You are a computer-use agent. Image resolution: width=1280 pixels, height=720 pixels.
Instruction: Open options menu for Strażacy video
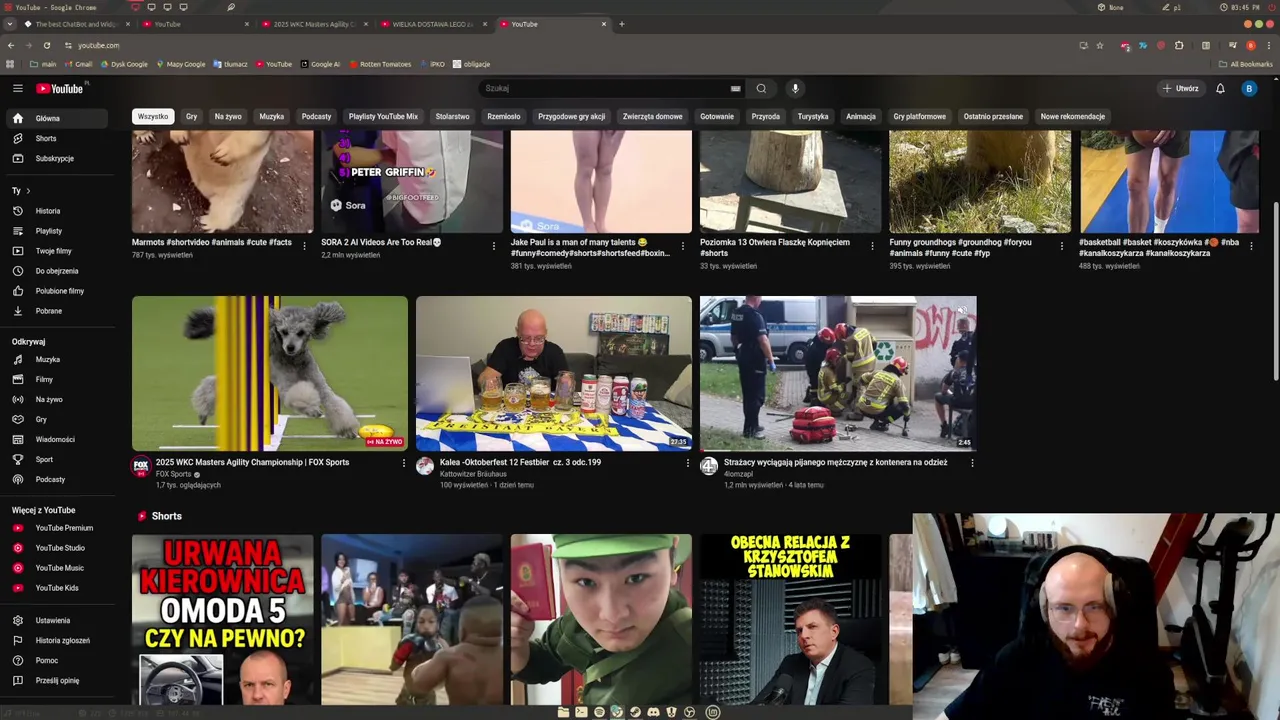972,463
